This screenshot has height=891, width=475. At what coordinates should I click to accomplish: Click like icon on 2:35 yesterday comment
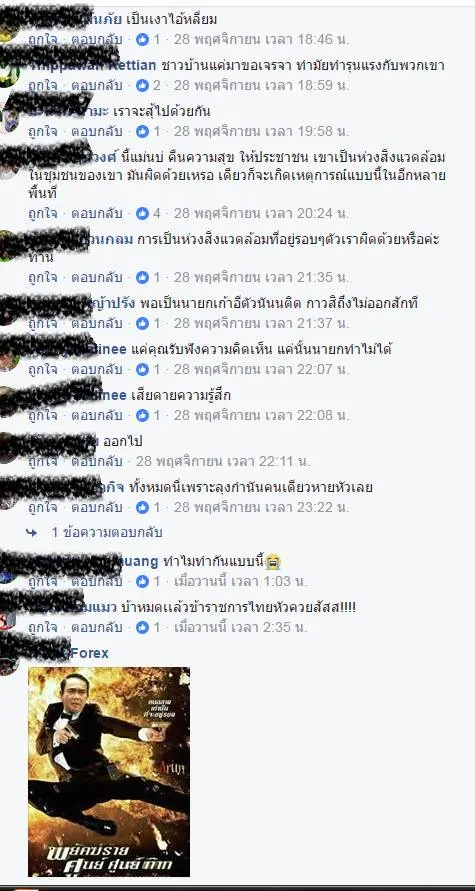142,627
